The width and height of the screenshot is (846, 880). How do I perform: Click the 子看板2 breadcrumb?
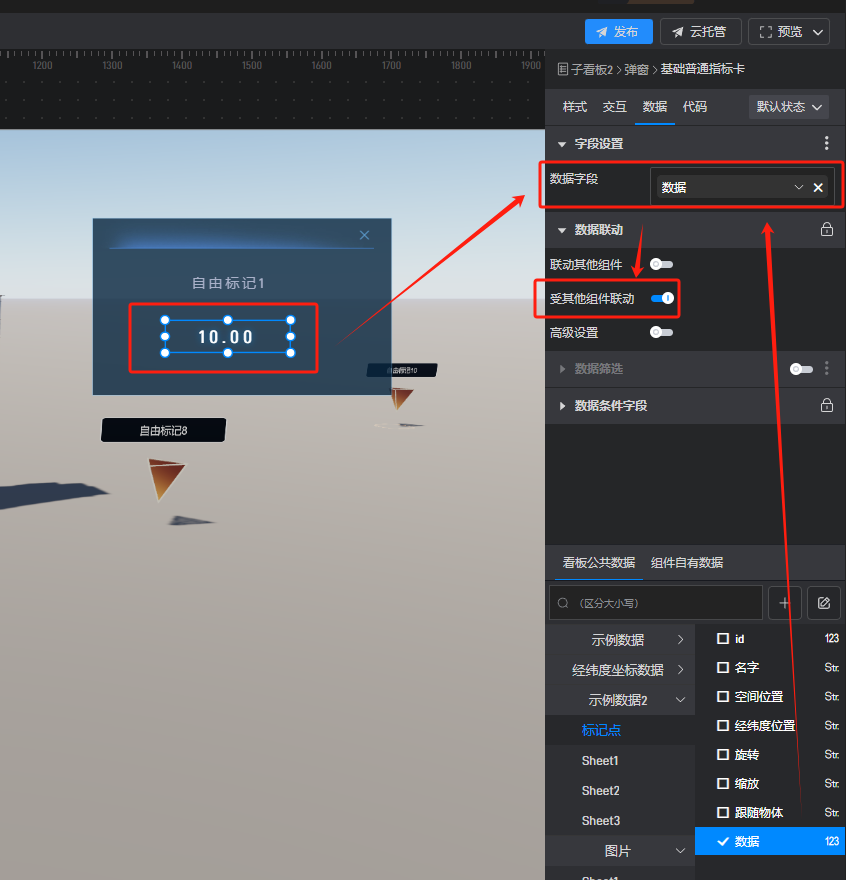click(x=592, y=70)
